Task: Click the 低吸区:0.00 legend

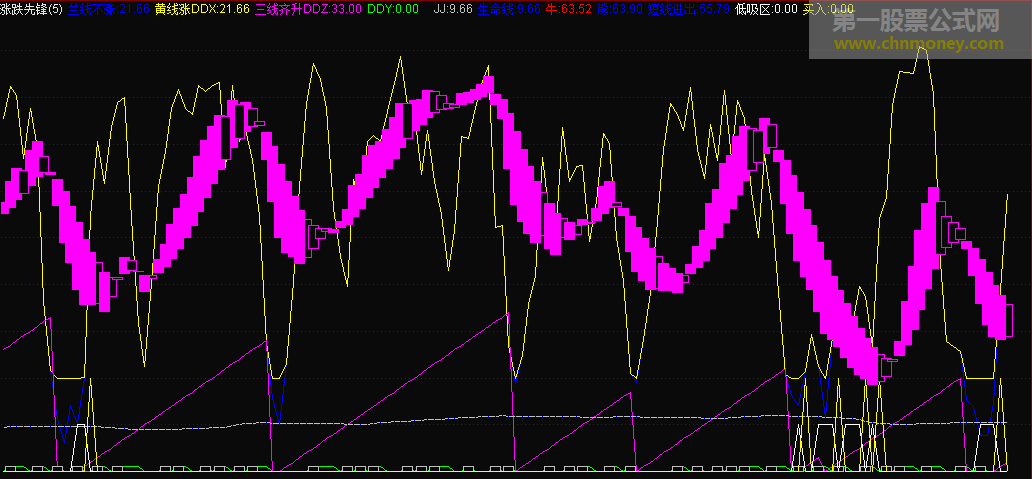Action: pos(767,9)
